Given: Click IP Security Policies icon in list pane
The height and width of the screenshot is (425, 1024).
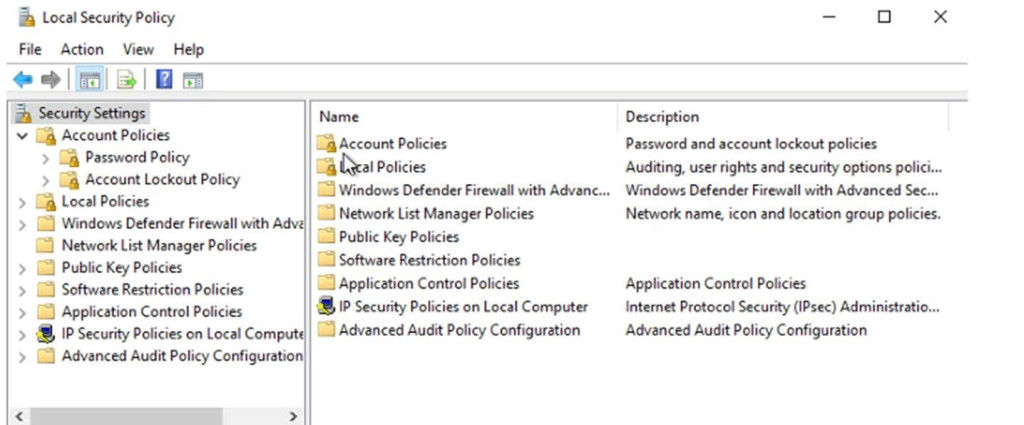Looking at the screenshot, I should click(x=326, y=307).
